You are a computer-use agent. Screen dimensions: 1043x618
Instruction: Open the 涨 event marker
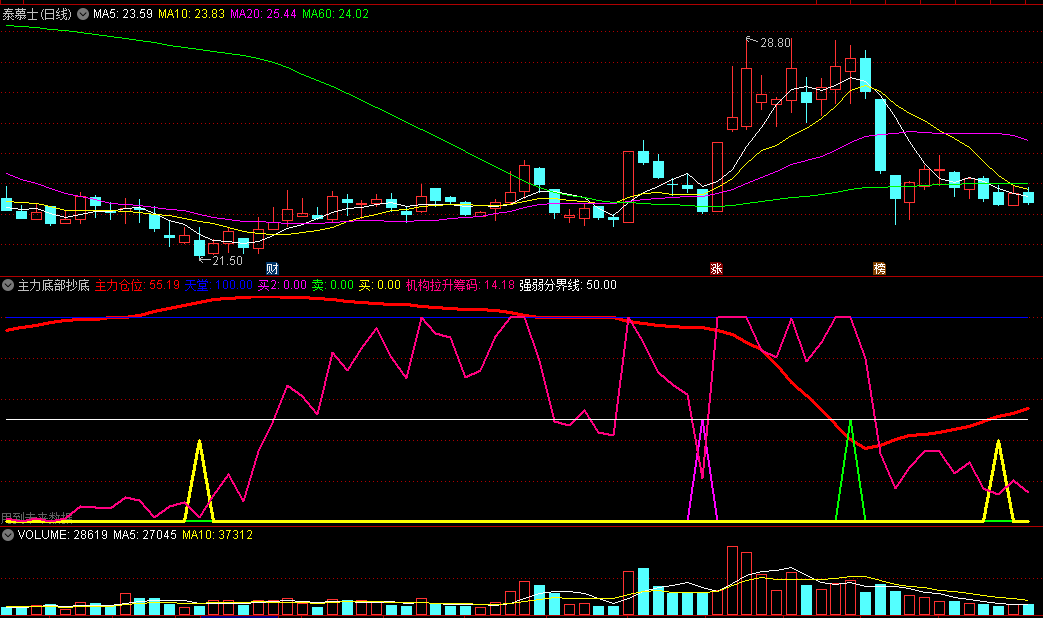coord(716,269)
